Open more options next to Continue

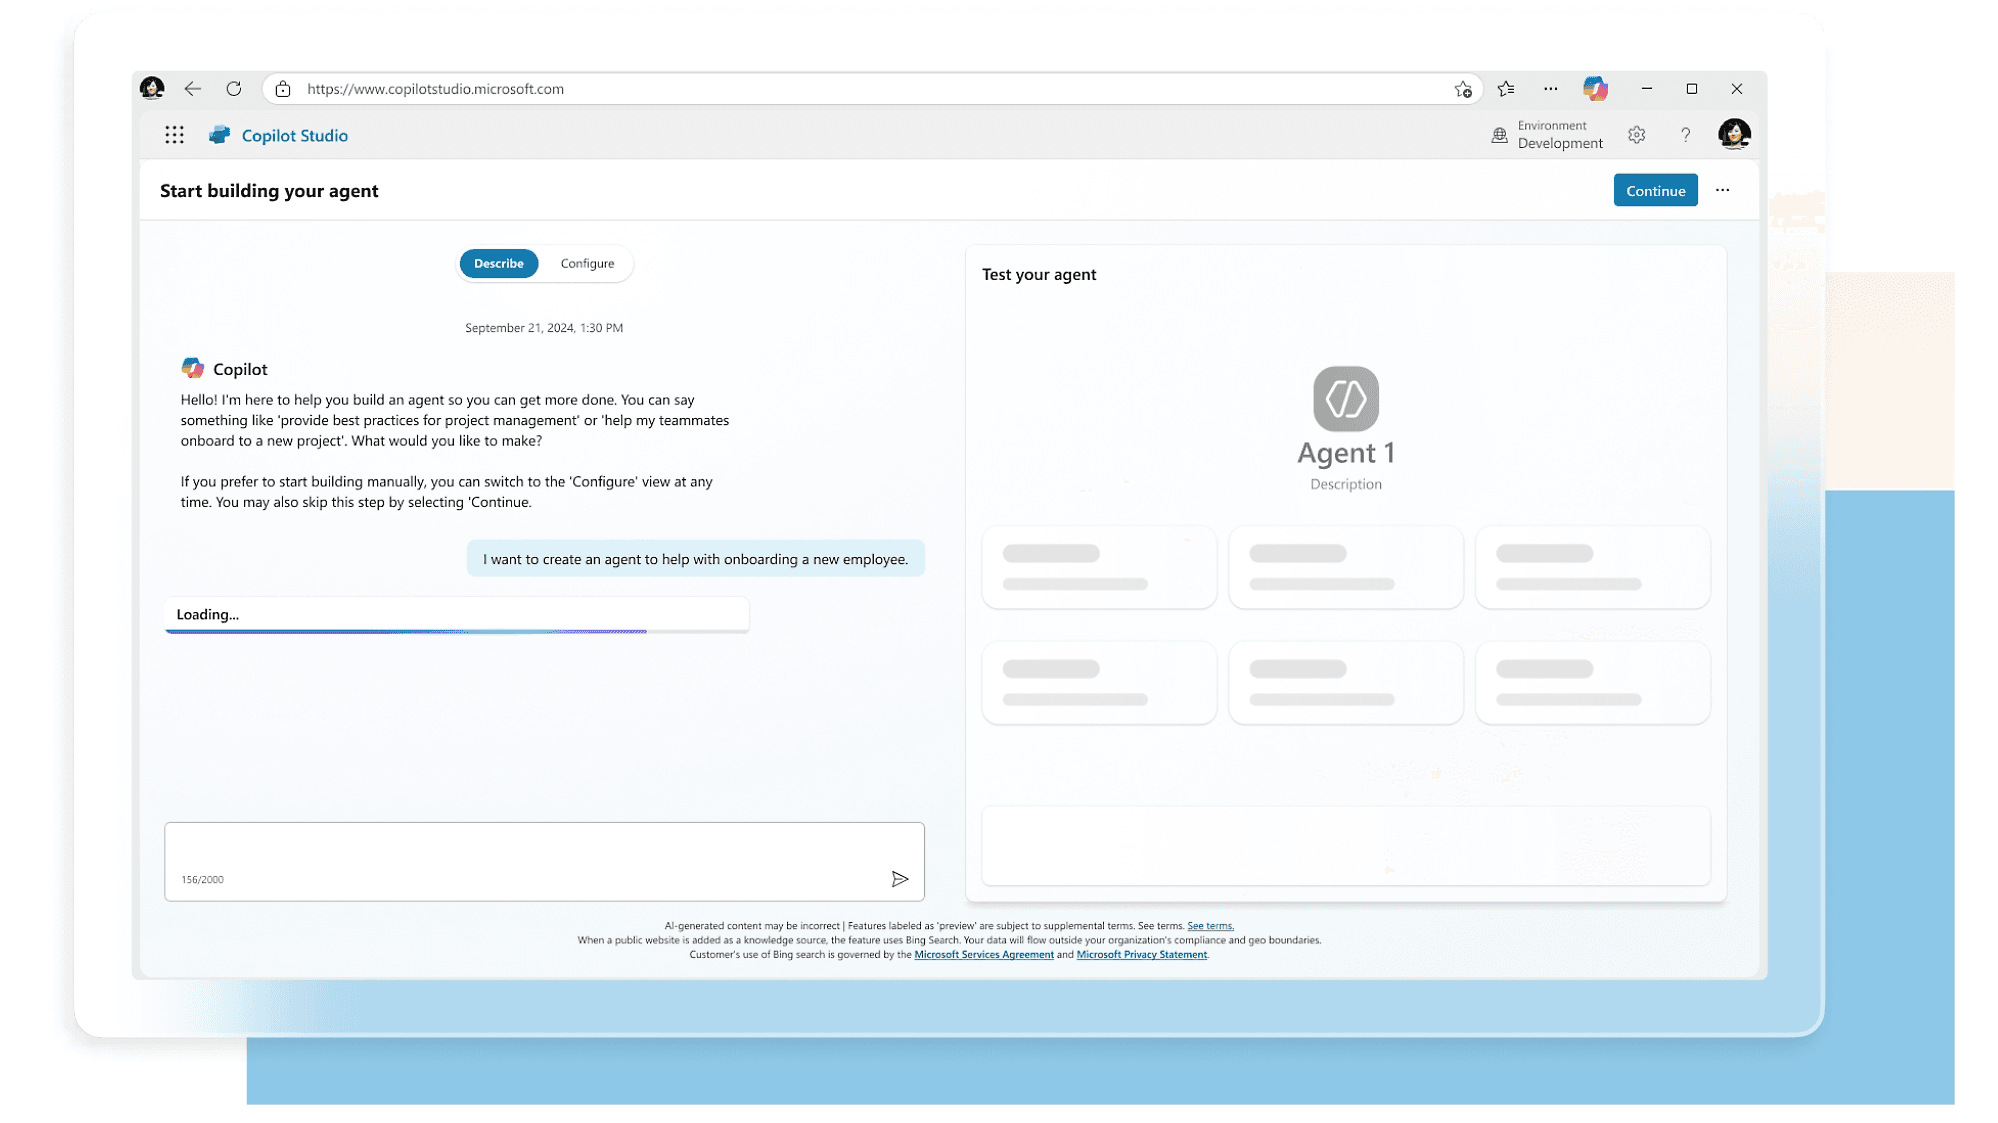tap(1722, 190)
